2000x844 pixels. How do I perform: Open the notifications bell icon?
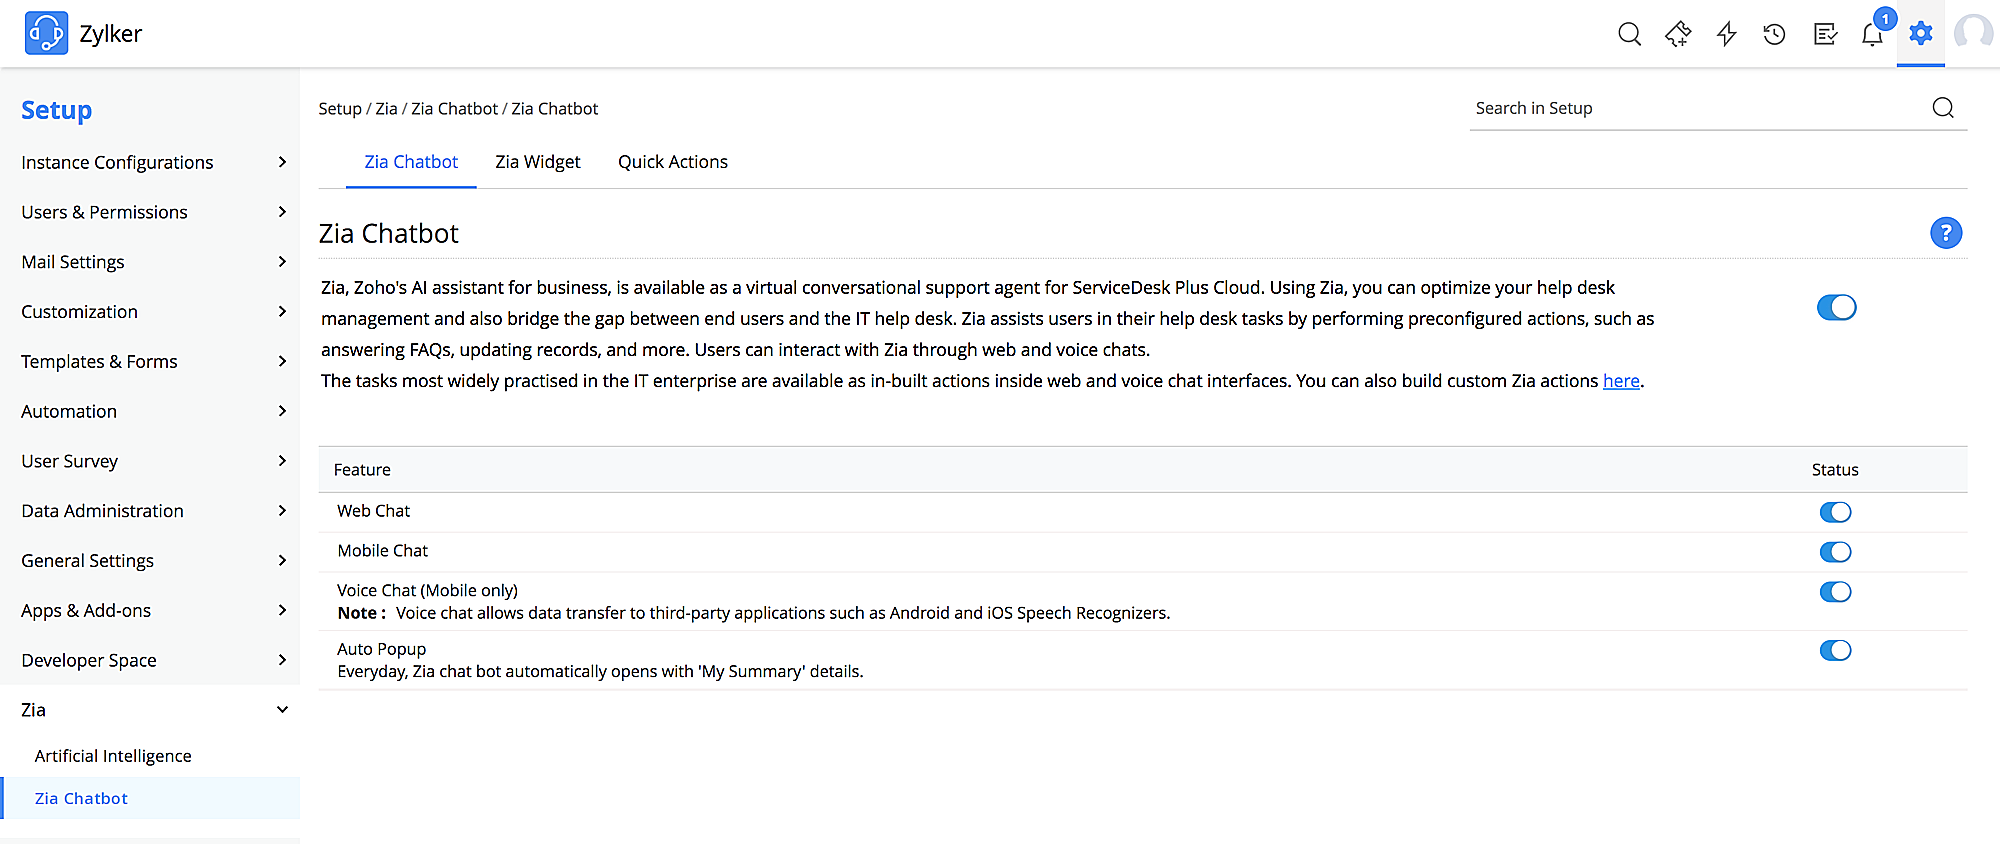(1872, 34)
